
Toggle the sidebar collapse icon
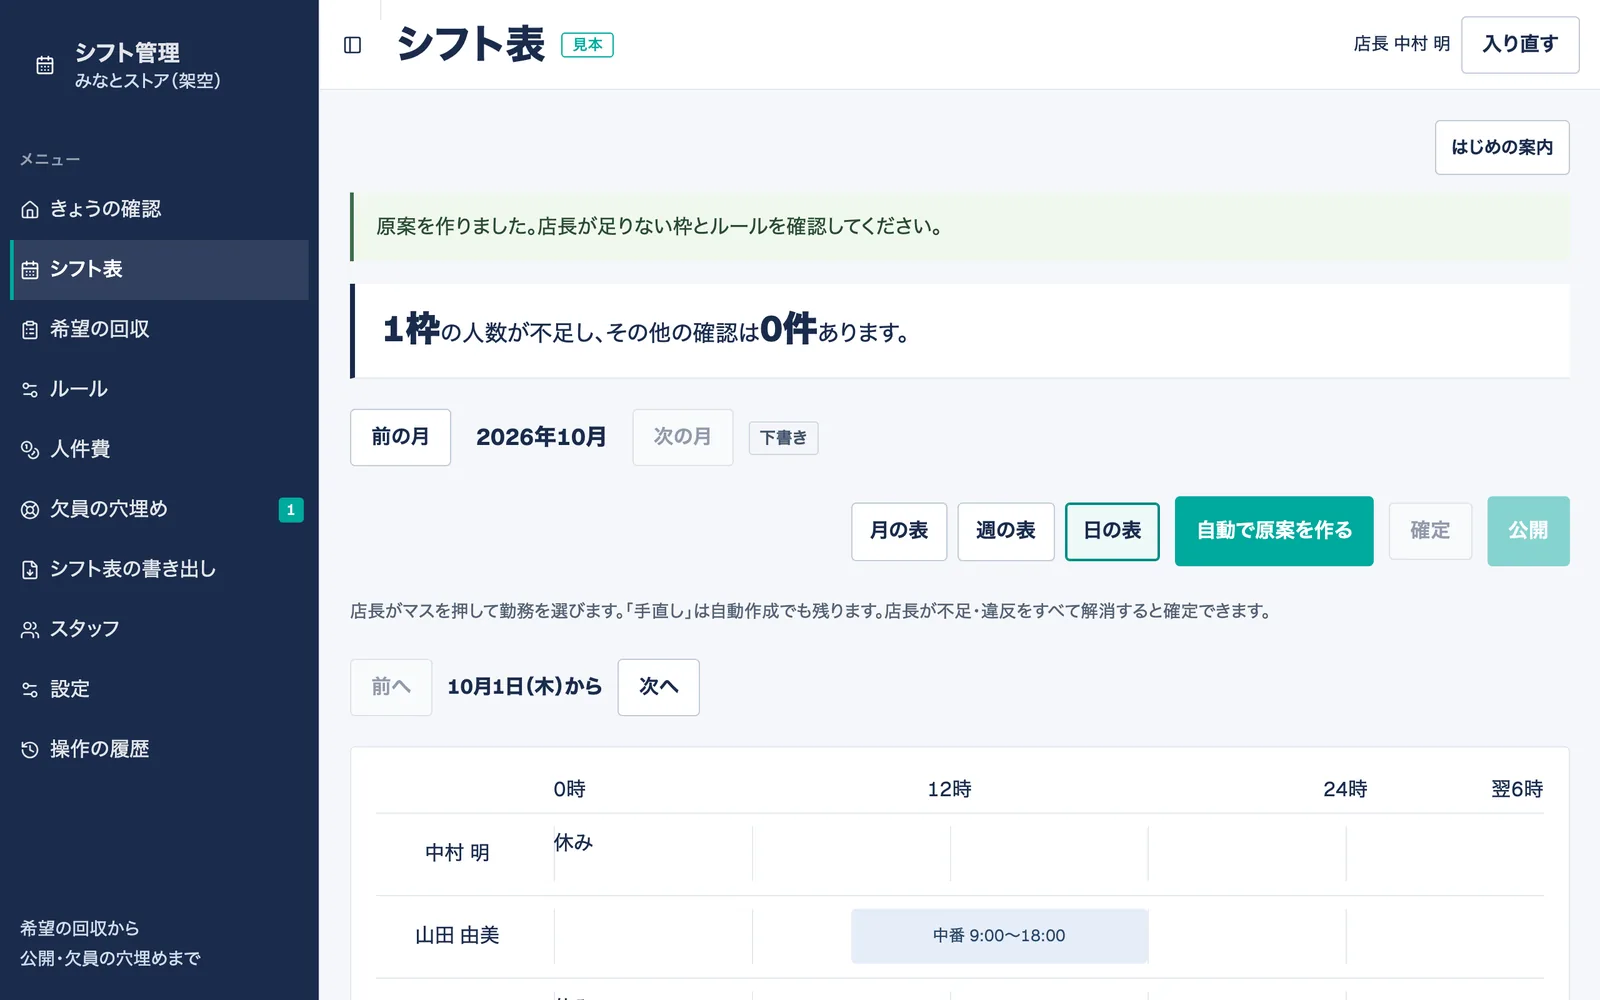point(352,45)
